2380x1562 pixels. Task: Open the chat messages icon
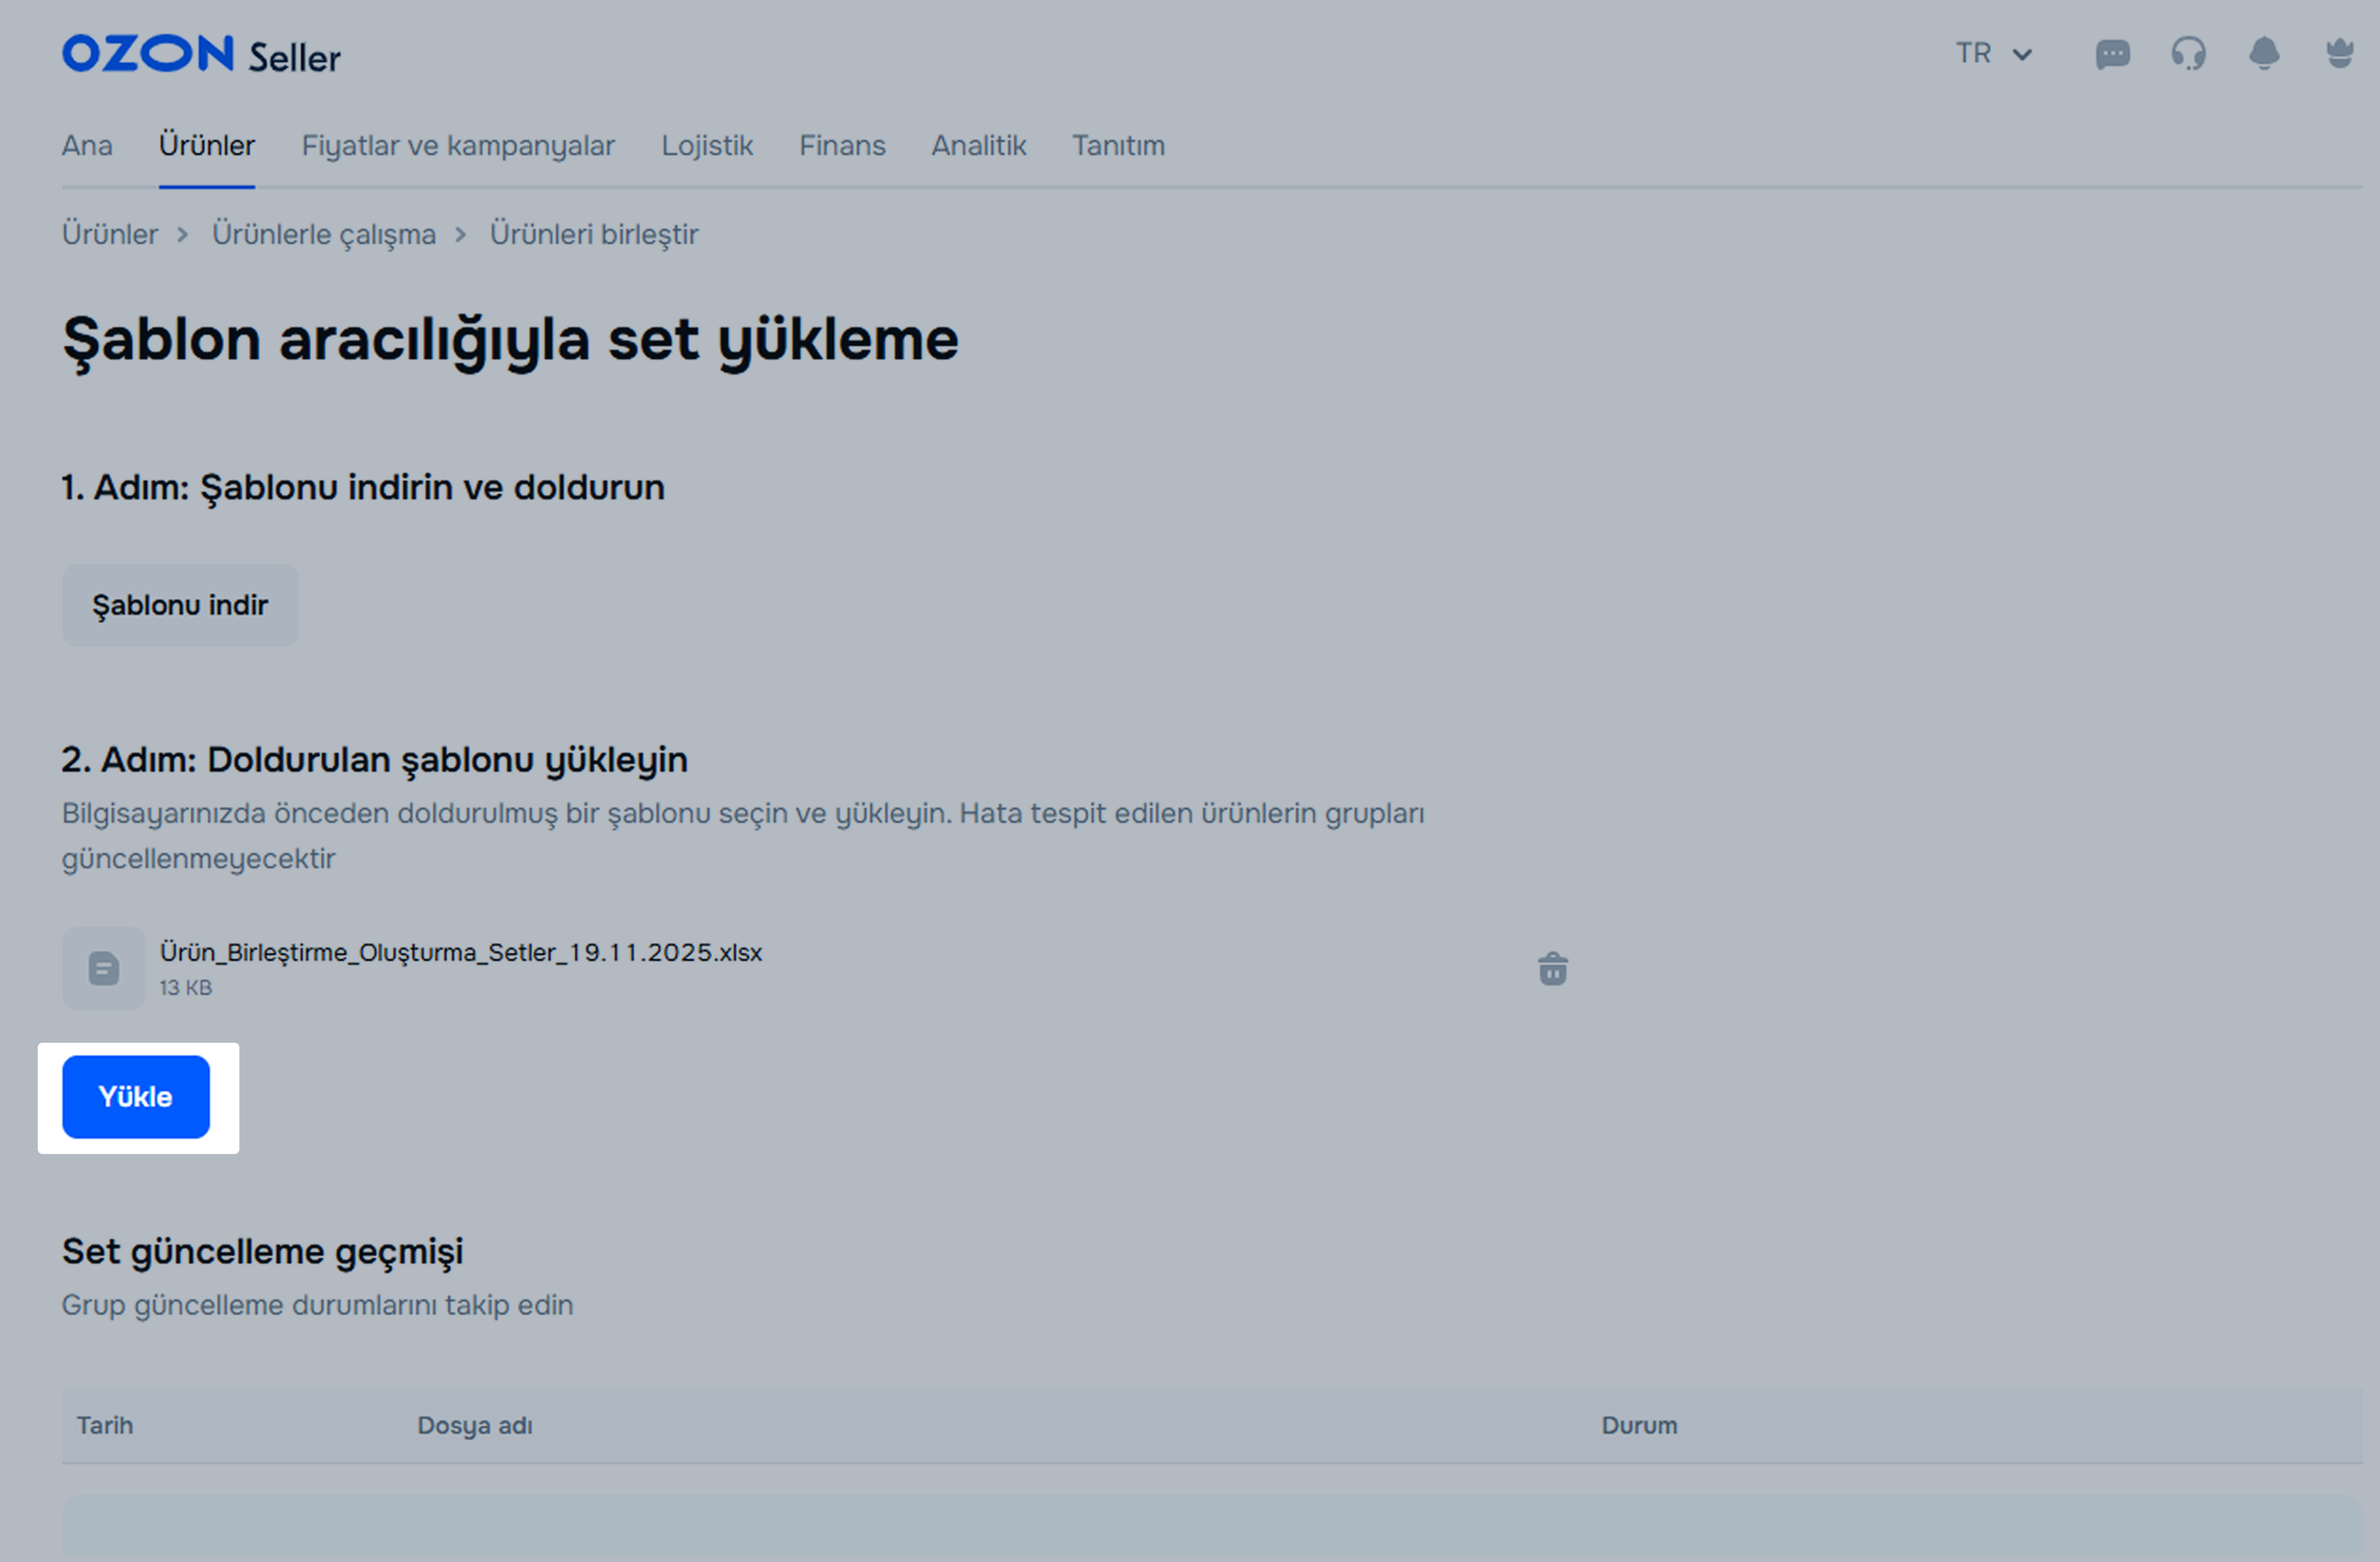2112,54
